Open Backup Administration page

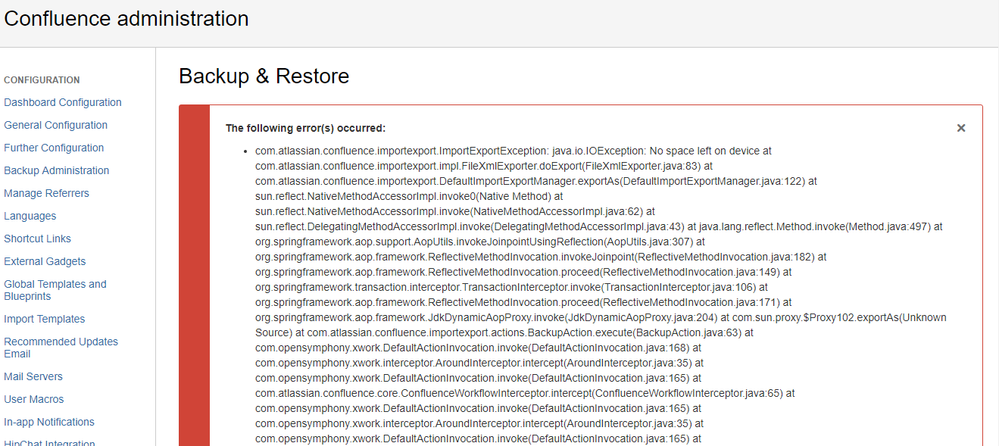(x=56, y=171)
